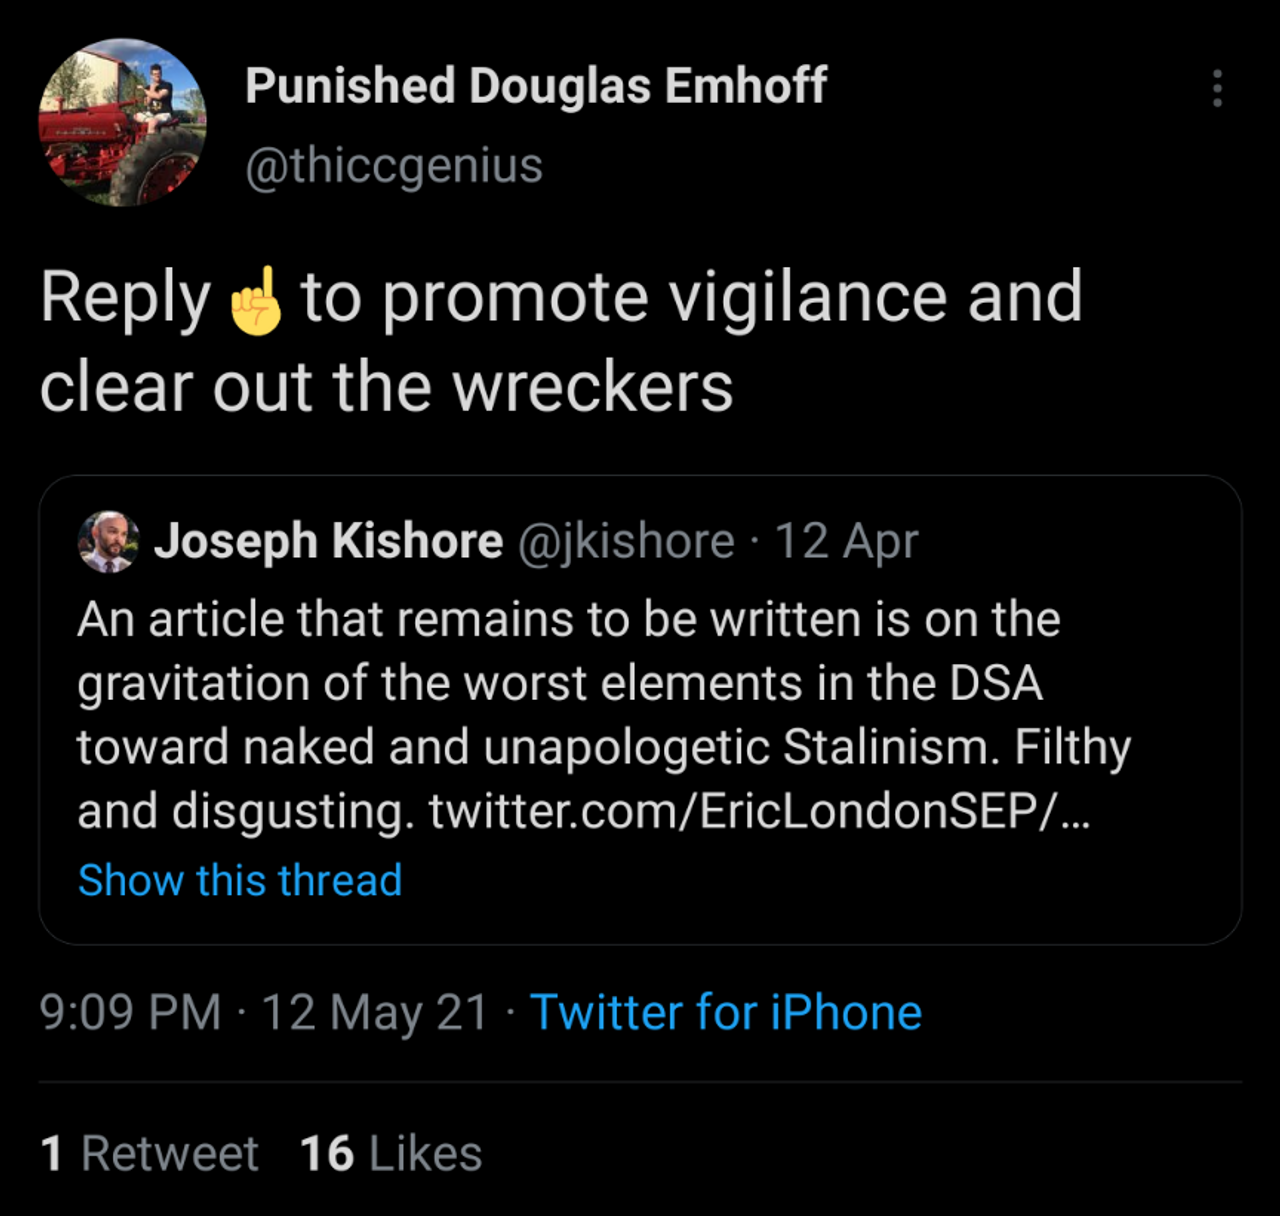Click the pointing-up finger emoji
The width and height of the screenshot is (1280, 1216).
(256, 299)
